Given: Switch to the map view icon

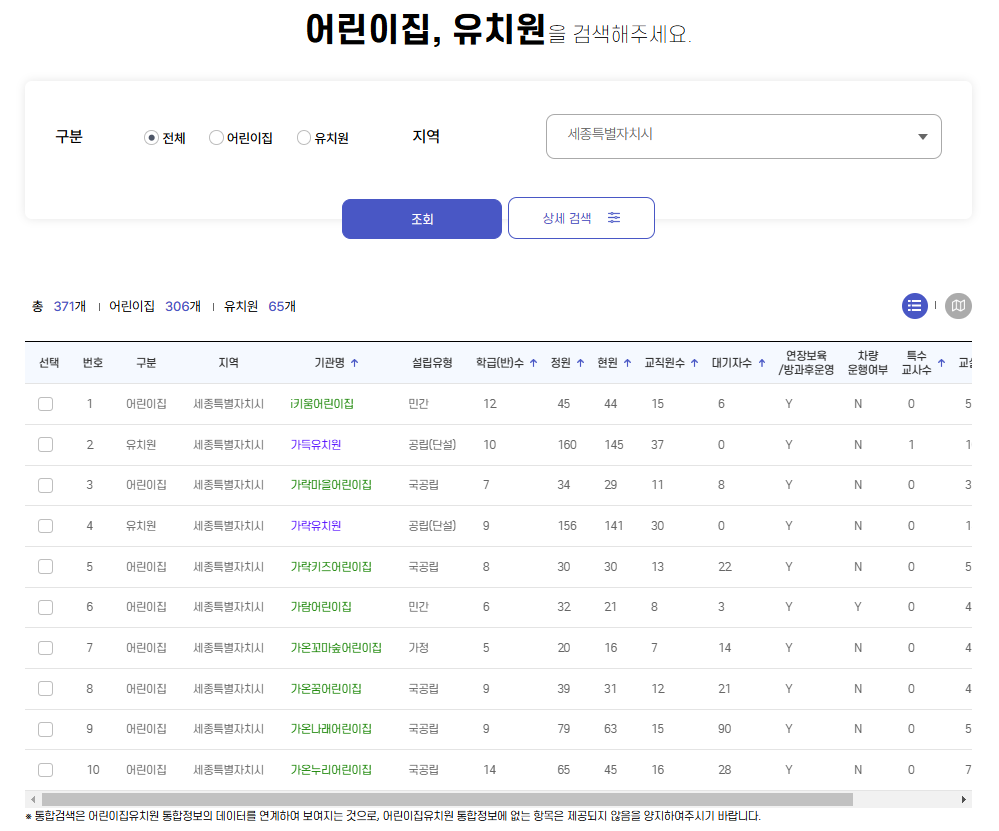Looking at the screenshot, I should coord(957,306).
